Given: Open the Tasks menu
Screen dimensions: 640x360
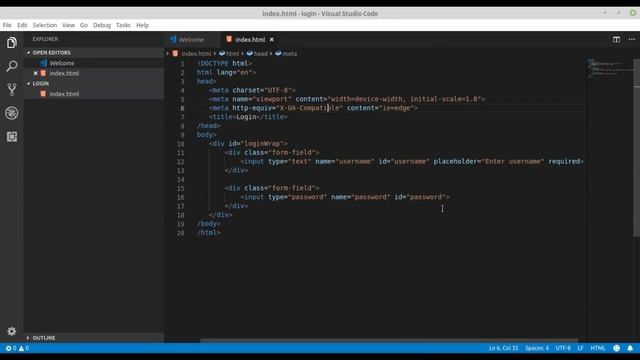Looking at the screenshot, I should coord(123,25).
